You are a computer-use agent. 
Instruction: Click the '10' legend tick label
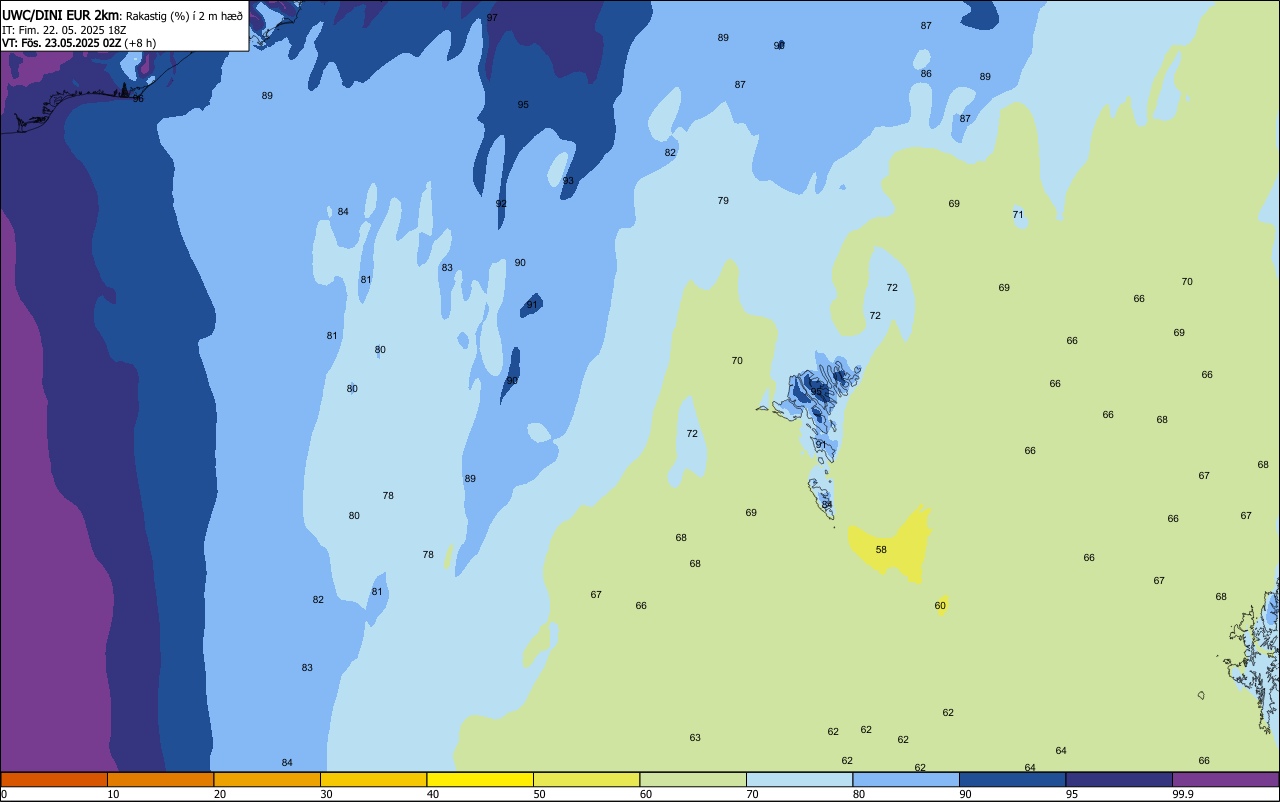113,794
